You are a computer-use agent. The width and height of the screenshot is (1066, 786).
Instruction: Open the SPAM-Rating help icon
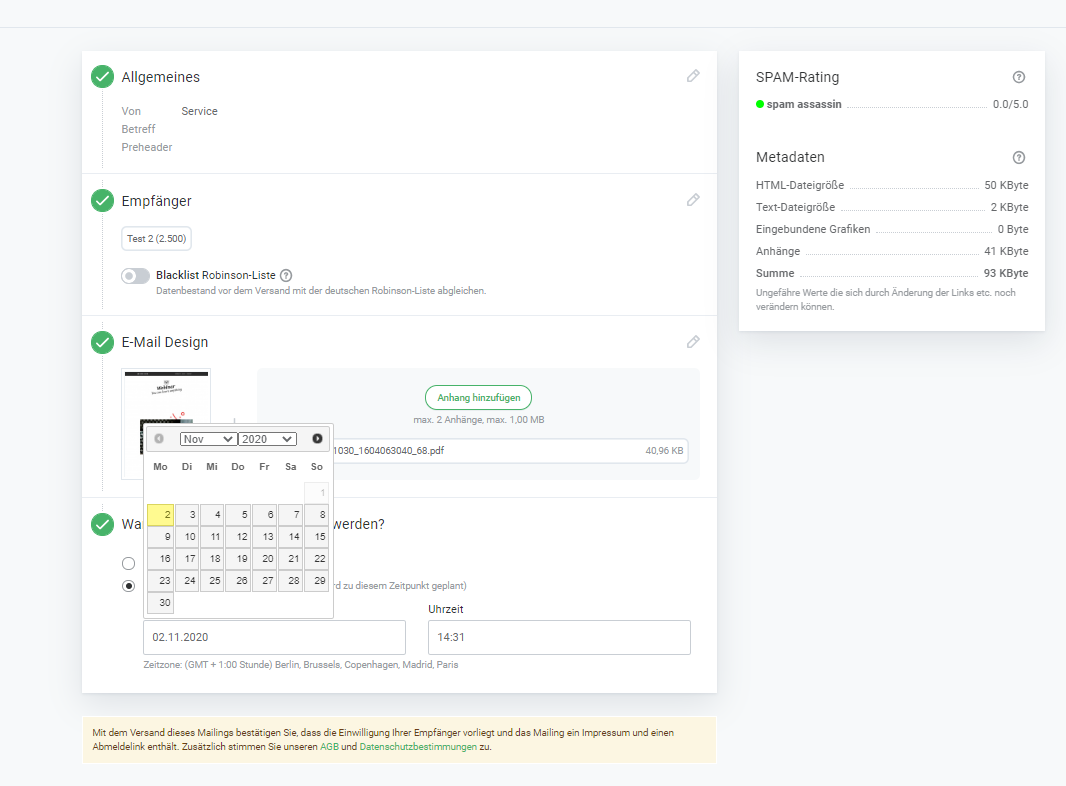coord(1019,77)
